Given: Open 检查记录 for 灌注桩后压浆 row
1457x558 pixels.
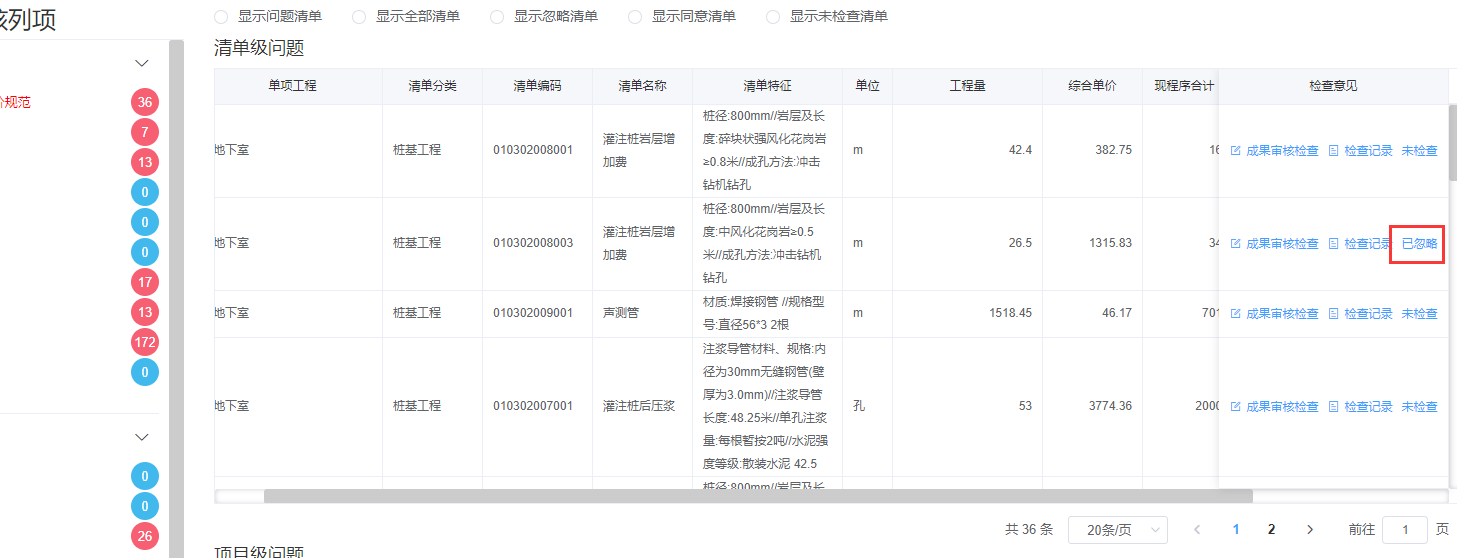Looking at the screenshot, I should tap(1360, 407).
